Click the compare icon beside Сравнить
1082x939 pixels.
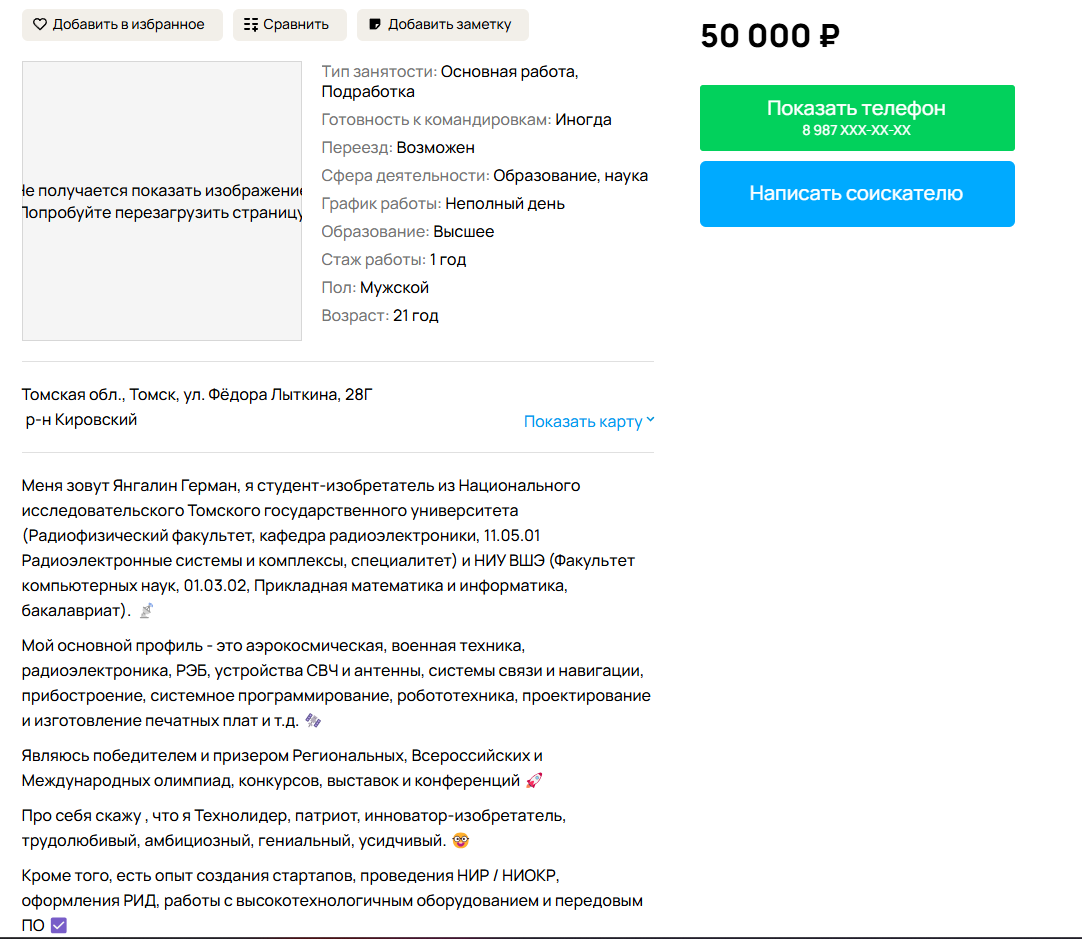(x=251, y=25)
